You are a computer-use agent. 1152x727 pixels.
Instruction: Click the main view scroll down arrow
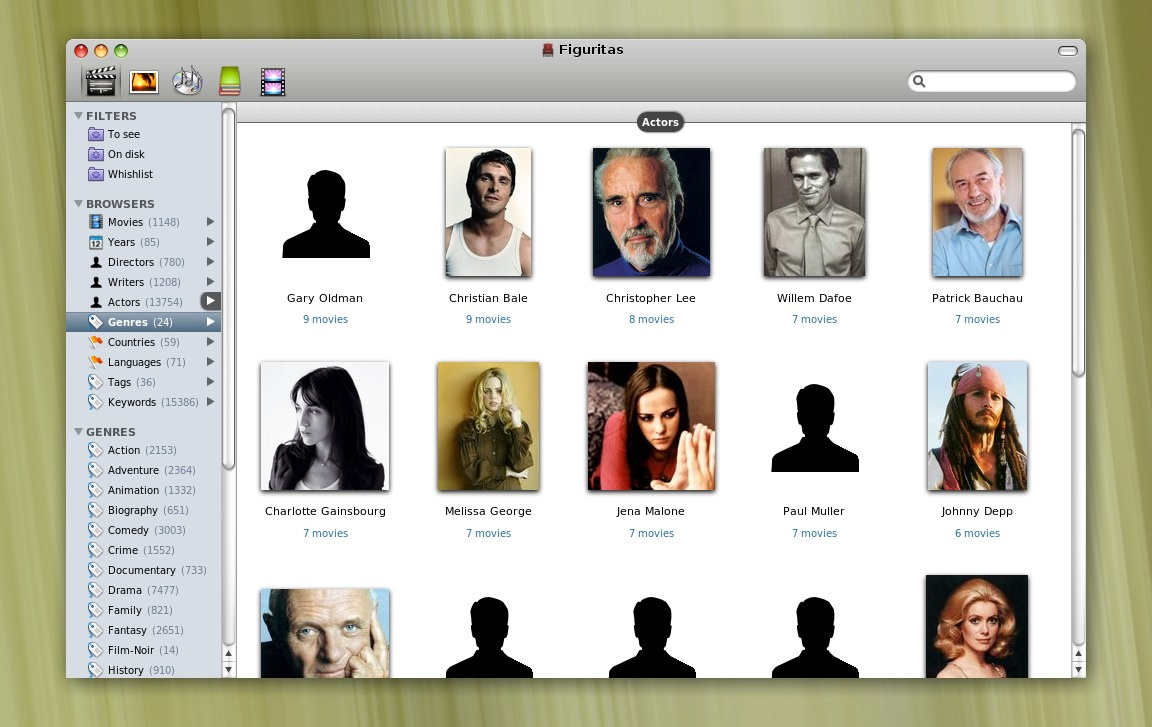1078,670
